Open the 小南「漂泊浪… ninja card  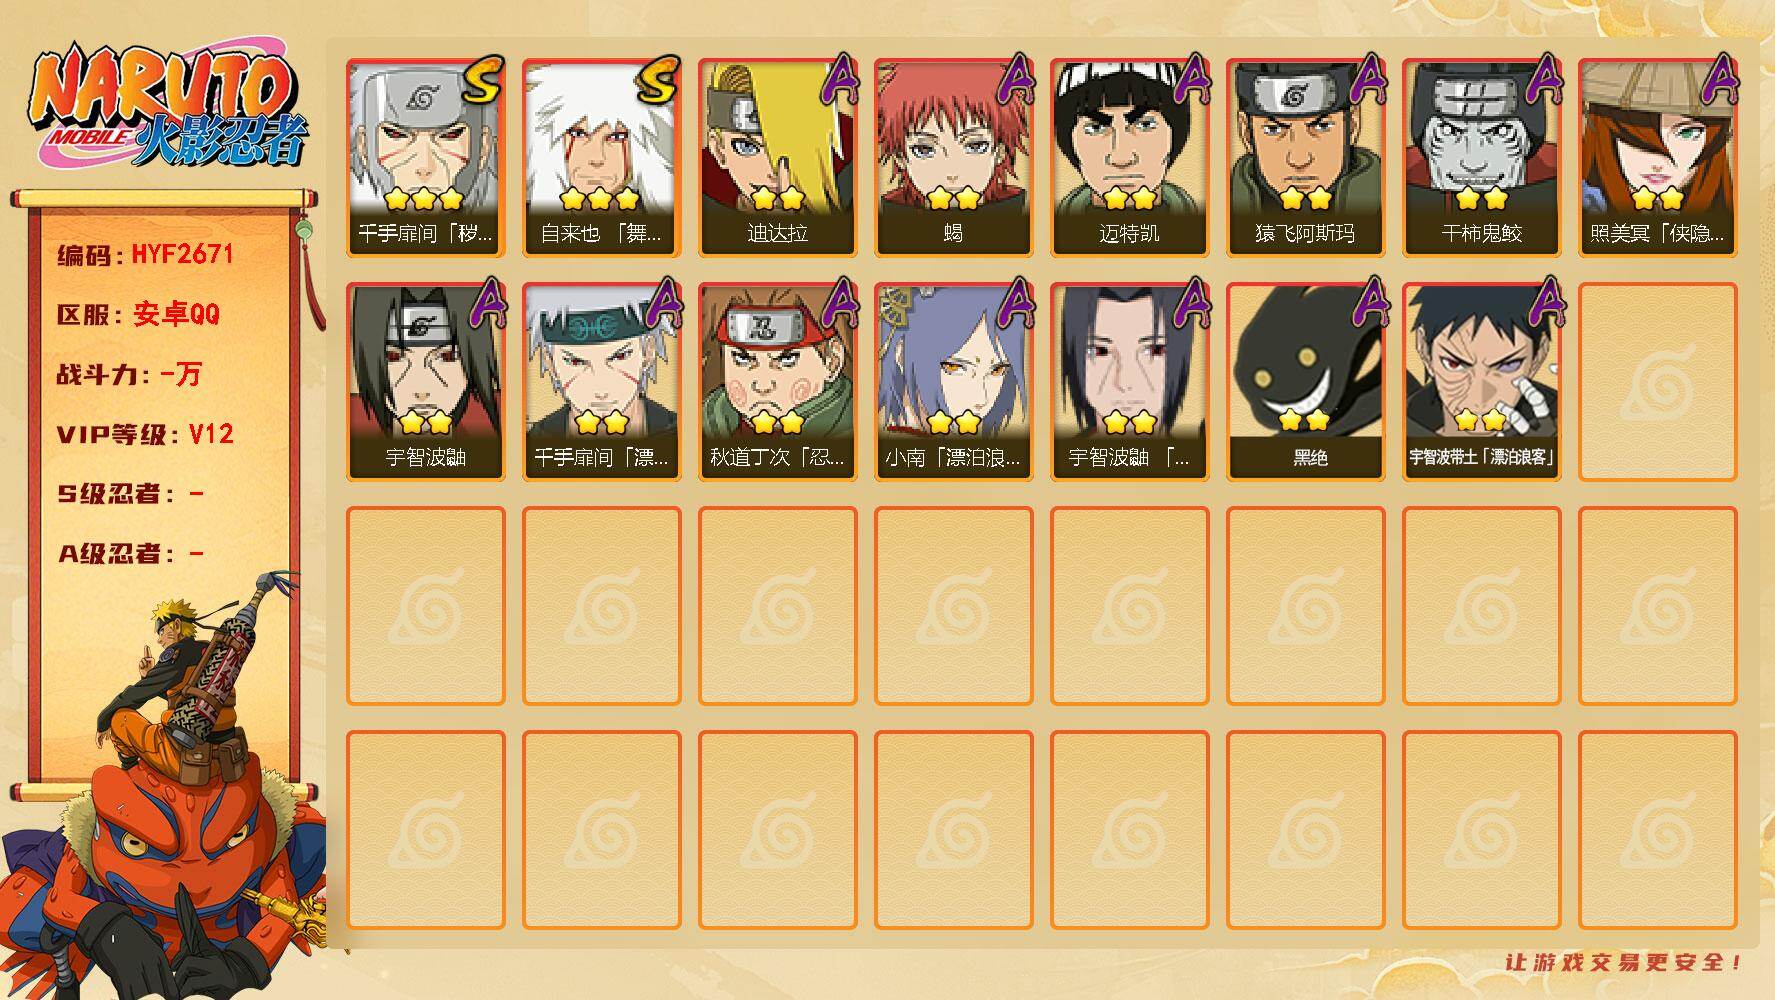(x=953, y=382)
